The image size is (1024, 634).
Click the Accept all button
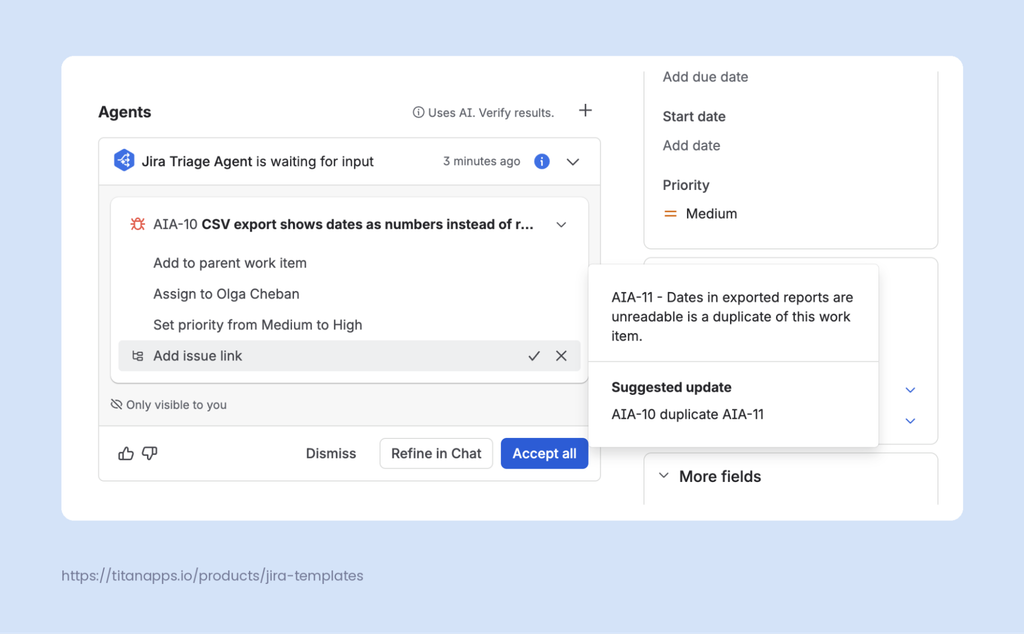pyautogui.click(x=544, y=453)
